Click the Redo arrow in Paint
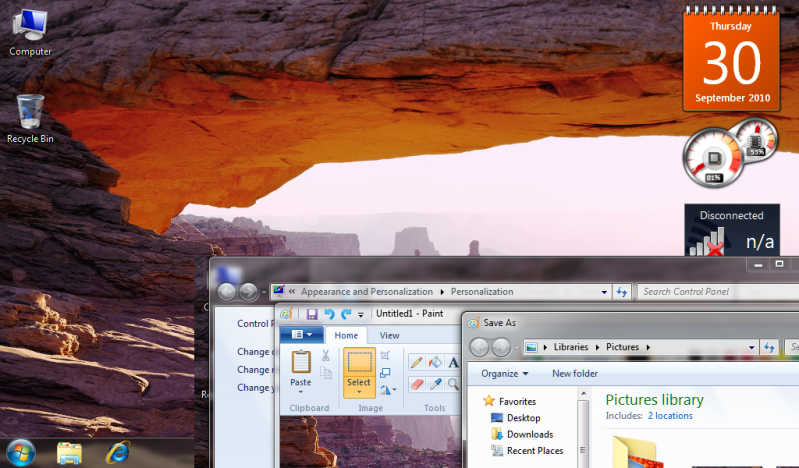 (x=346, y=315)
